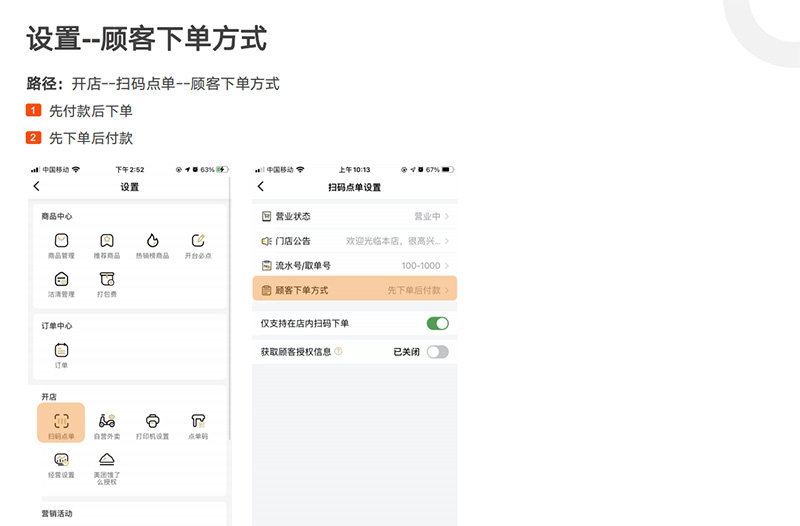The height and width of the screenshot is (526, 800).
Task: Click 先下单后付款 list item below path
Action: (x=91, y=138)
